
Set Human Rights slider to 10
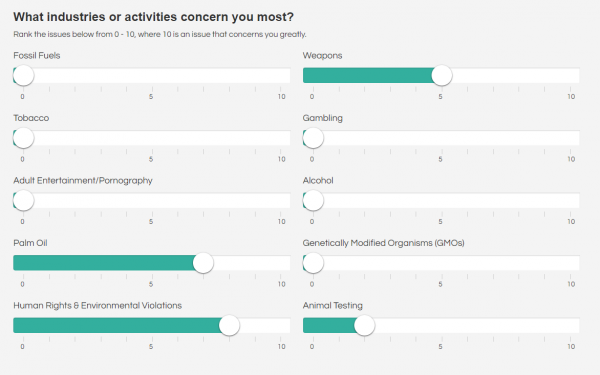(281, 325)
